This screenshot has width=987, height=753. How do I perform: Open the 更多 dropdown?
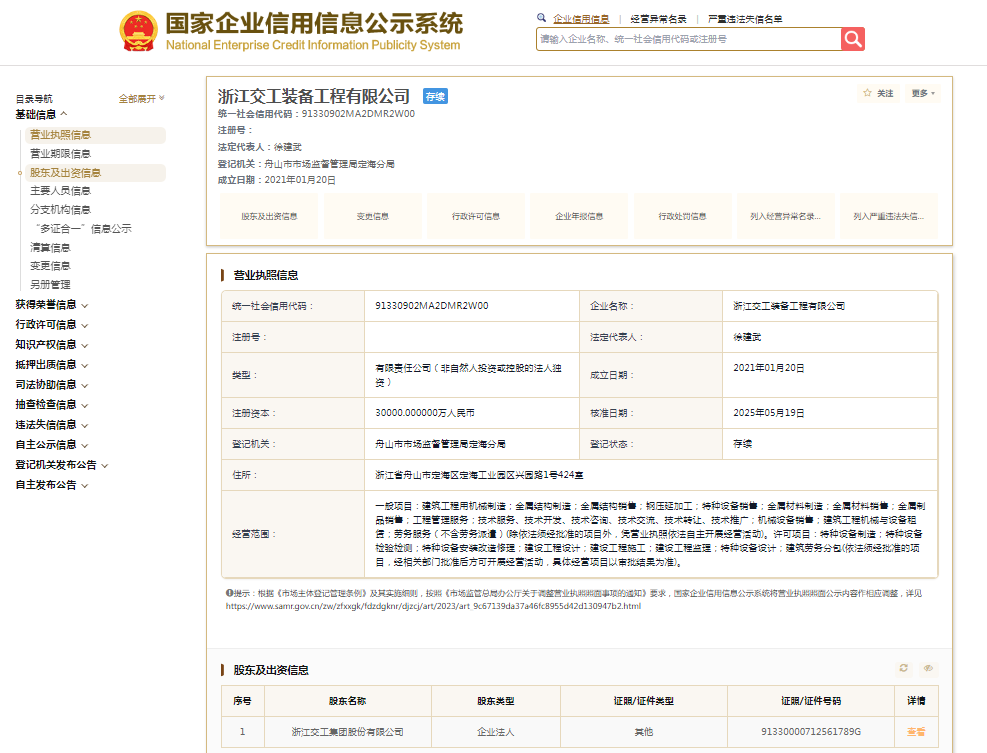(923, 93)
